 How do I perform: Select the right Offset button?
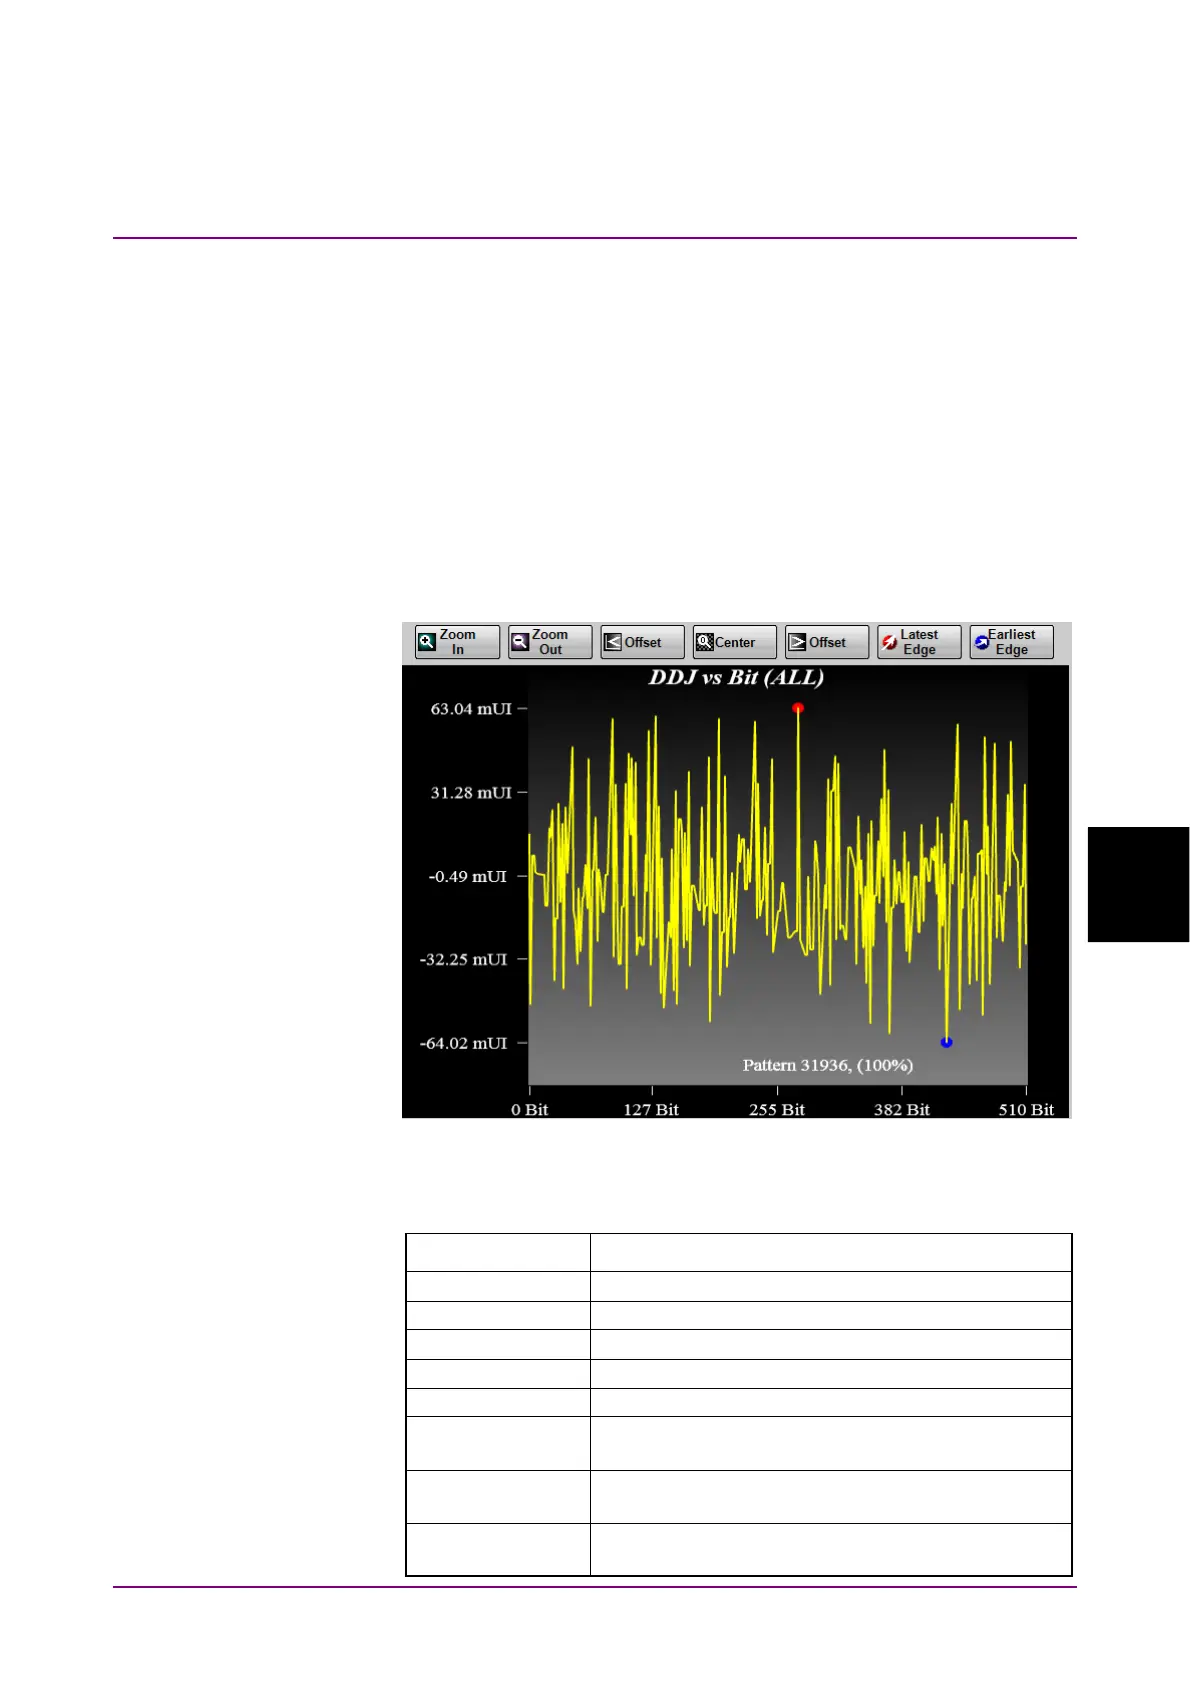click(x=826, y=642)
